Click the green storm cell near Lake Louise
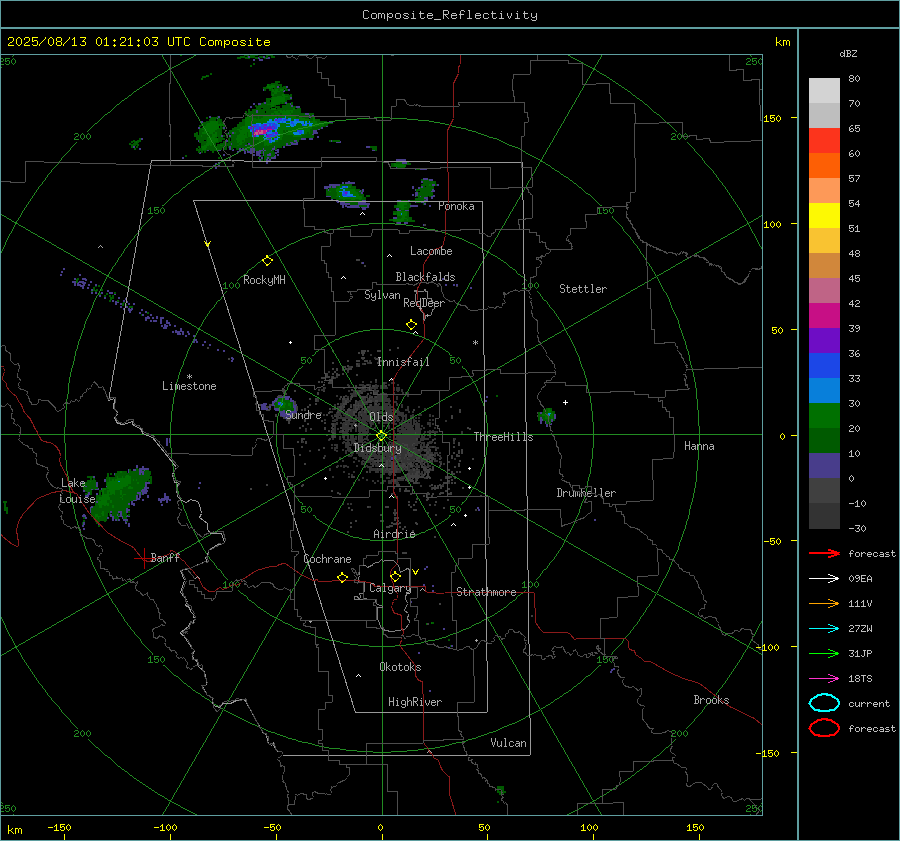The image size is (900, 841). (119, 494)
